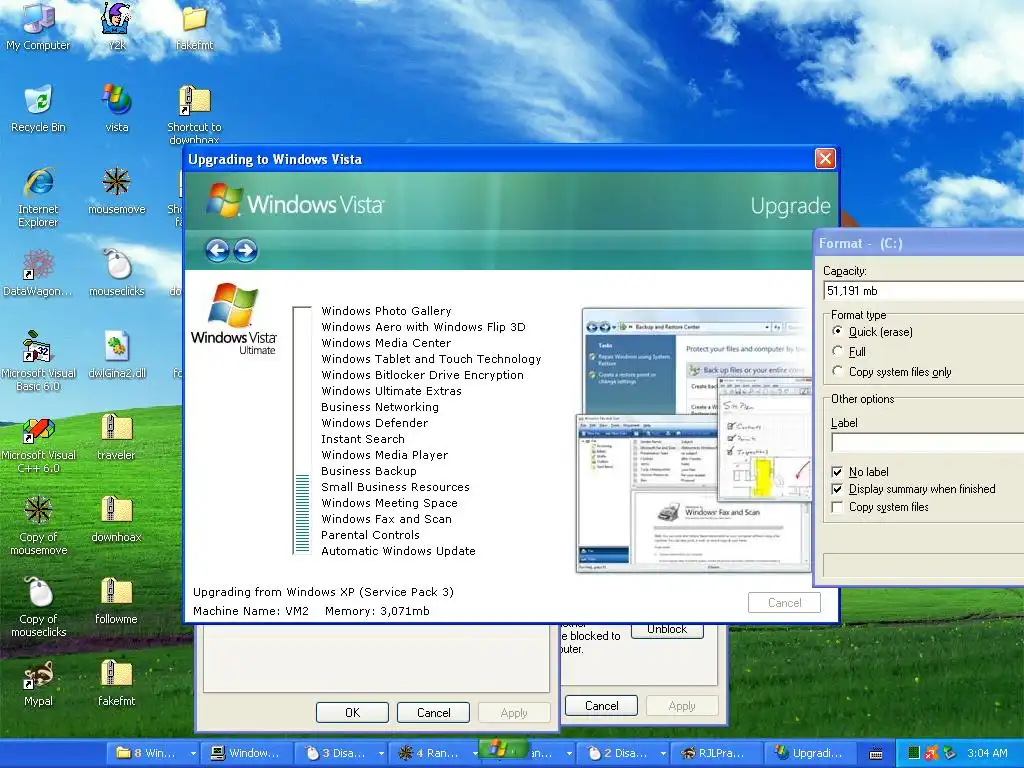The width and height of the screenshot is (1024, 768).
Task: Close the Upgrading to Windows Vista window
Action: [825, 159]
